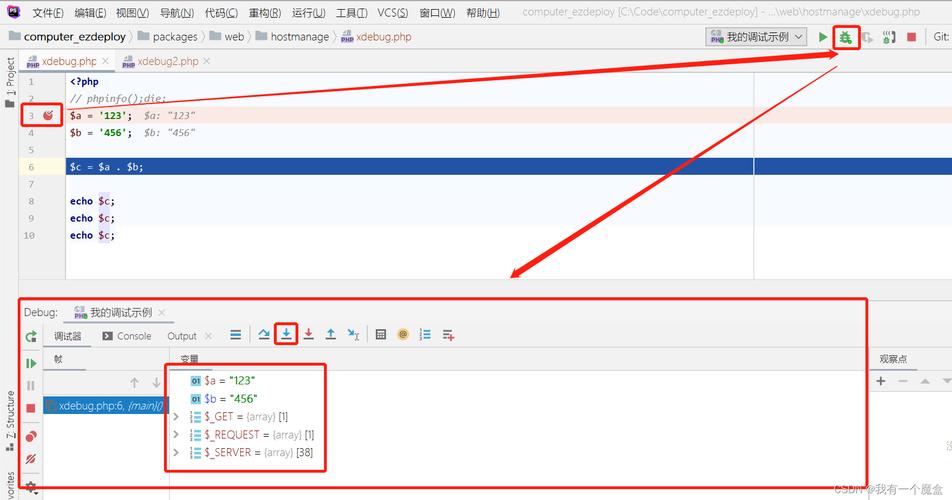952x500 pixels.
Task: Open the 文件(F) File menu
Action: [48, 13]
